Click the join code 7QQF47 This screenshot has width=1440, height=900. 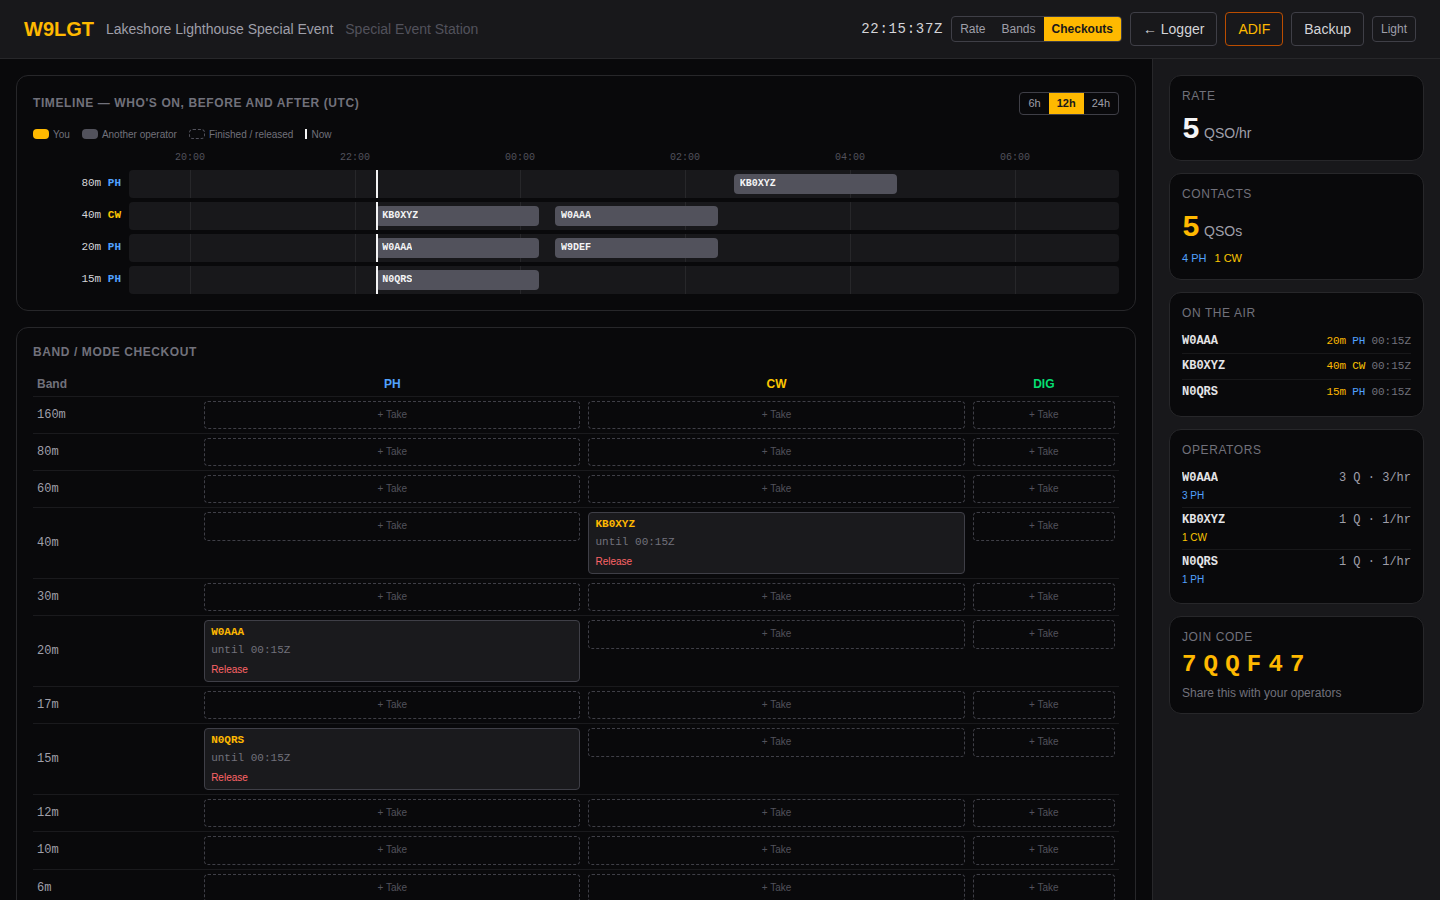pyautogui.click(x=1243, y=664)
